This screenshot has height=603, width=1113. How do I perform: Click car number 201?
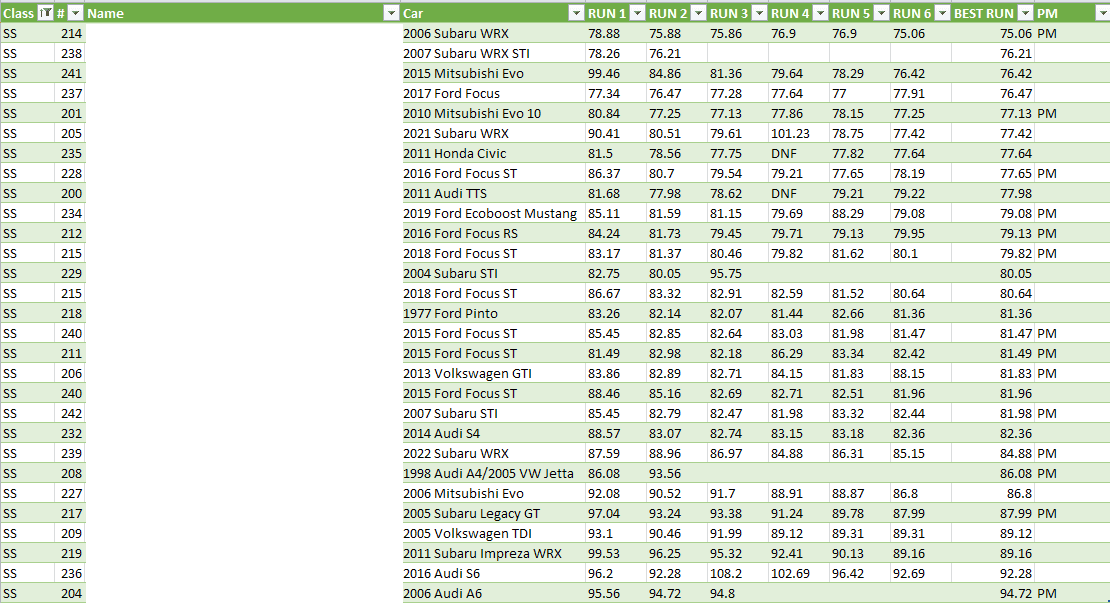[70, 114]
